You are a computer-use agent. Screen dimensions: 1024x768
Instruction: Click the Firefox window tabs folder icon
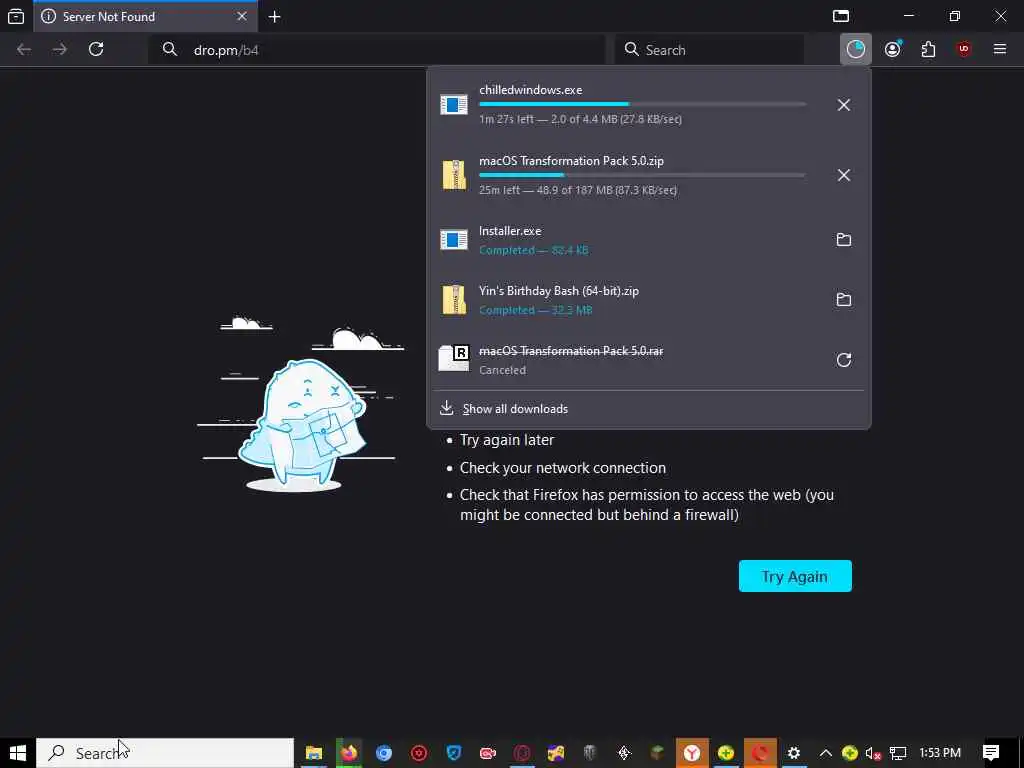point(841,16)
